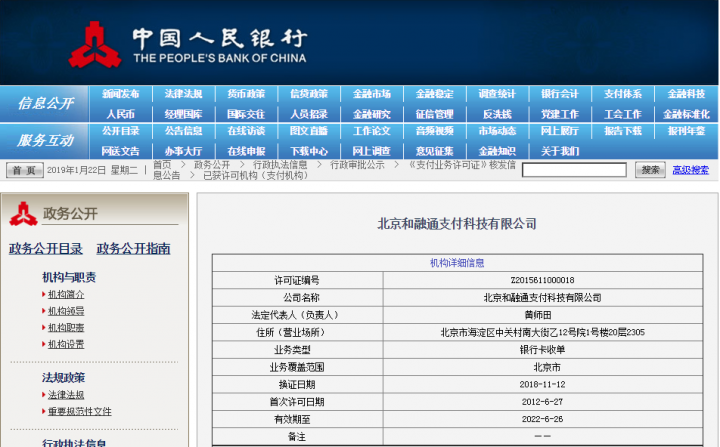The image size is (720, 447).
Task: Open the 新闻发布 menu item
Action: click(120, 94)
